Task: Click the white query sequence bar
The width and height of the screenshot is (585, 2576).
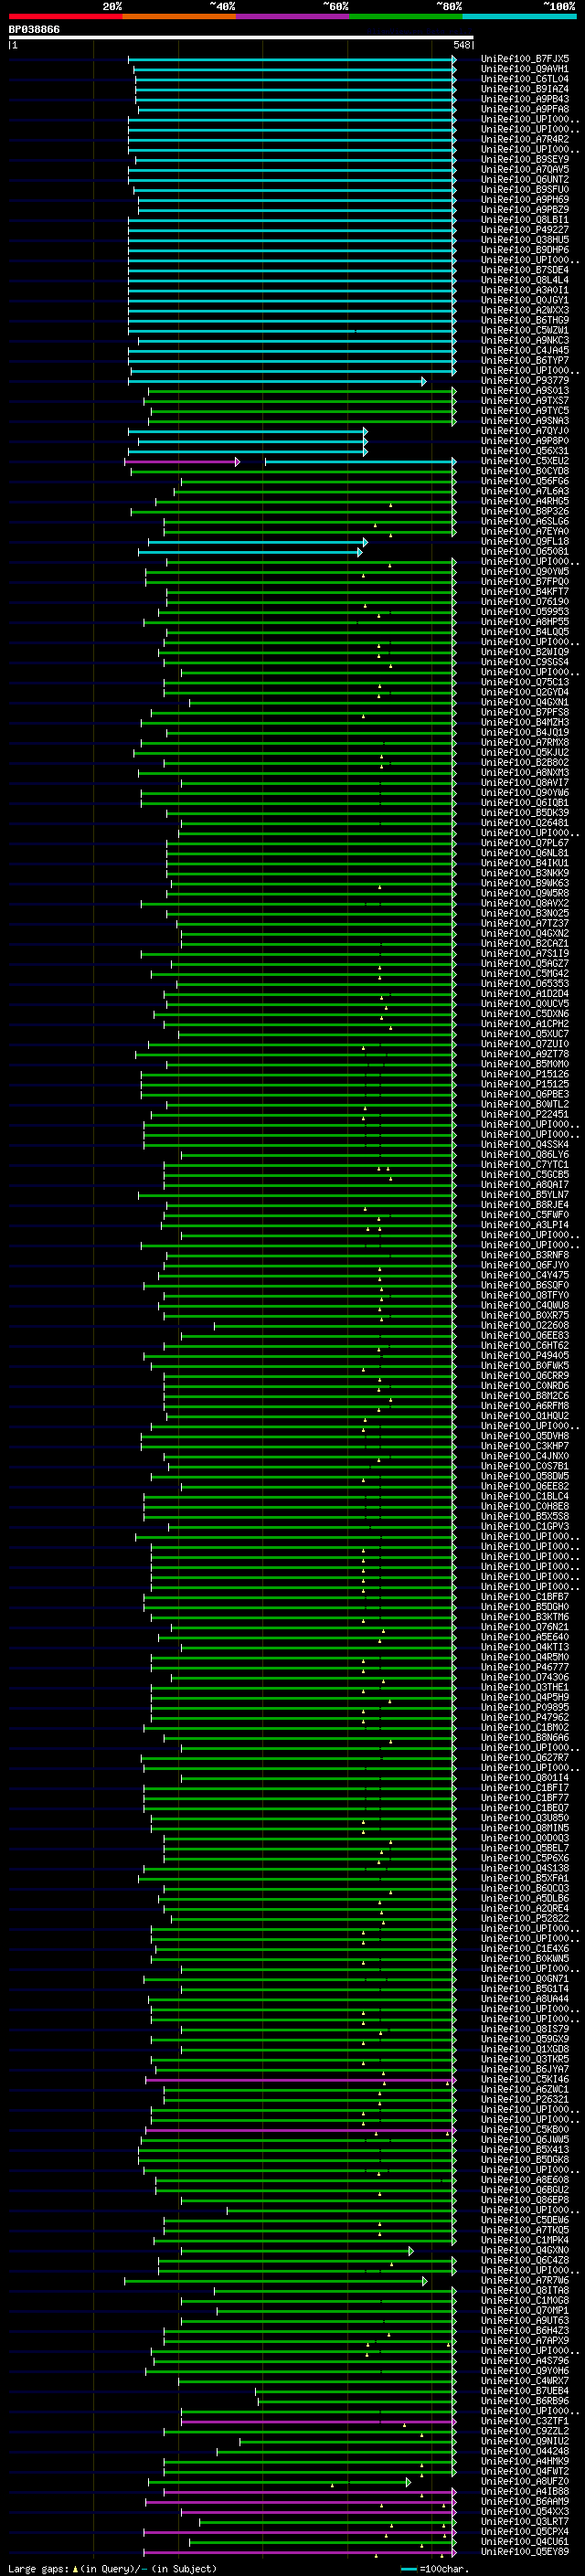Action: [241, 38]
